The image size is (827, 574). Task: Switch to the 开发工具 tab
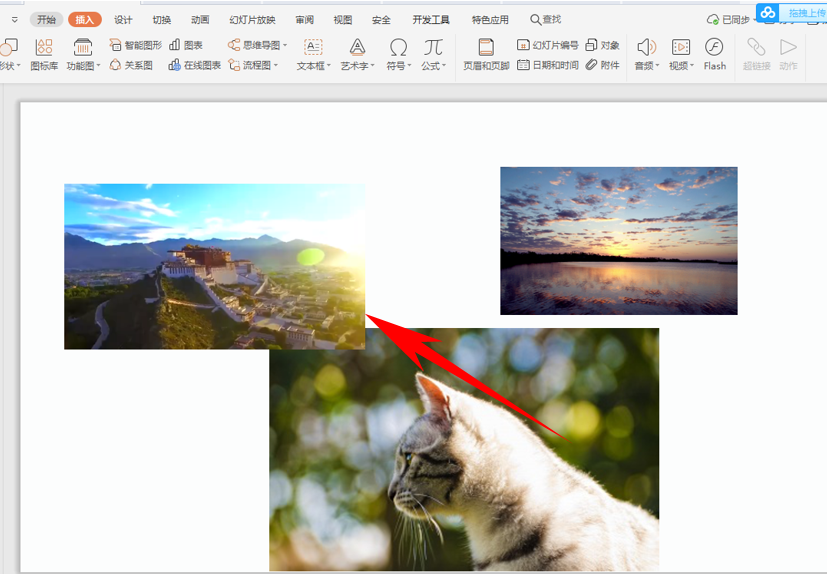(431, 20)
